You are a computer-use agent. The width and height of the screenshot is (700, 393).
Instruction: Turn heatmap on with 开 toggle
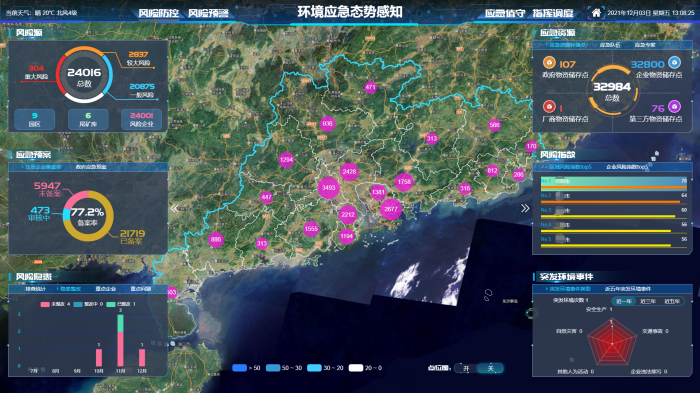click(466, 368)
